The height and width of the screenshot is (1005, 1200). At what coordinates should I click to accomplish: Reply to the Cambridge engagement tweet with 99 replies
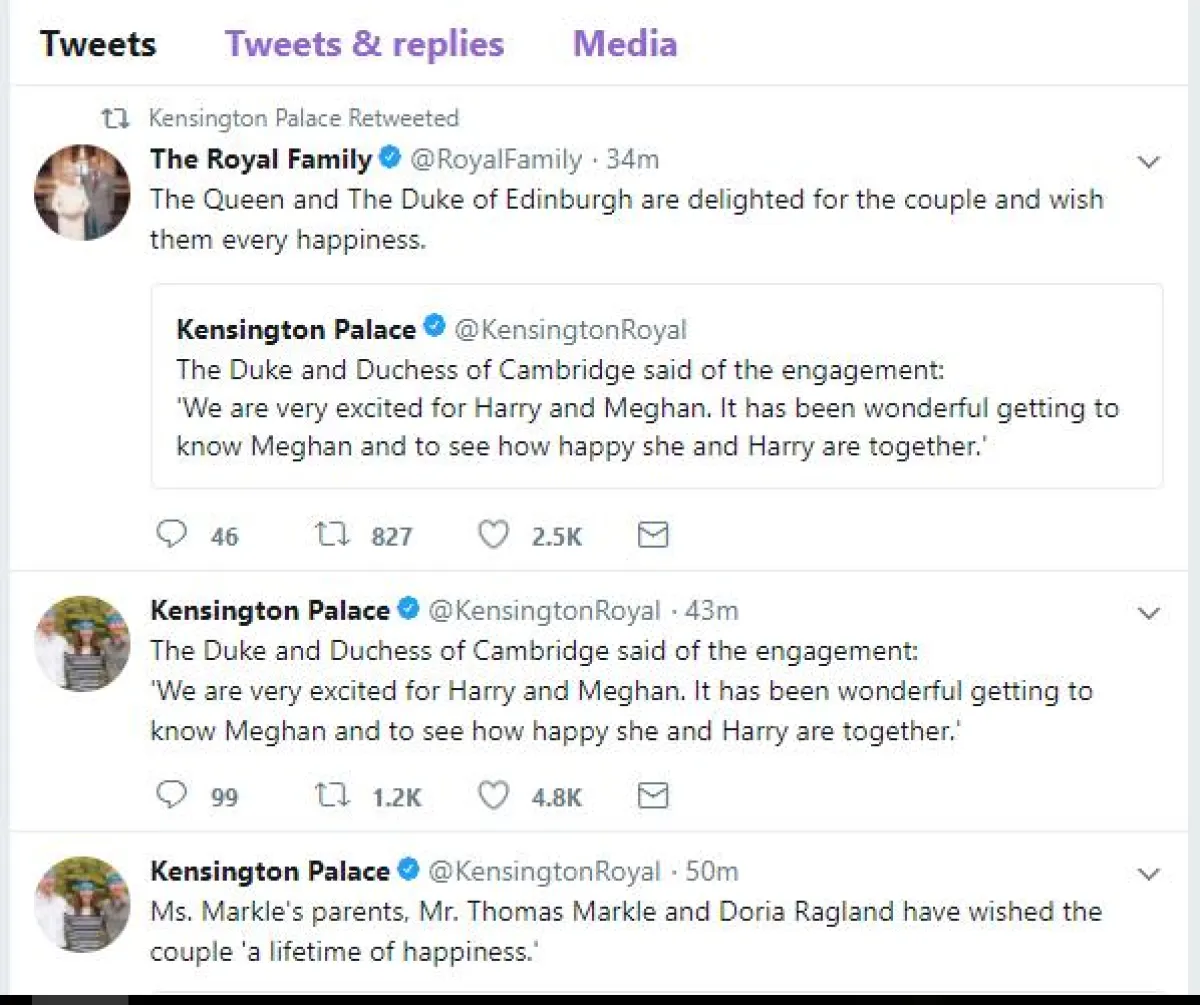click(173, 795)
